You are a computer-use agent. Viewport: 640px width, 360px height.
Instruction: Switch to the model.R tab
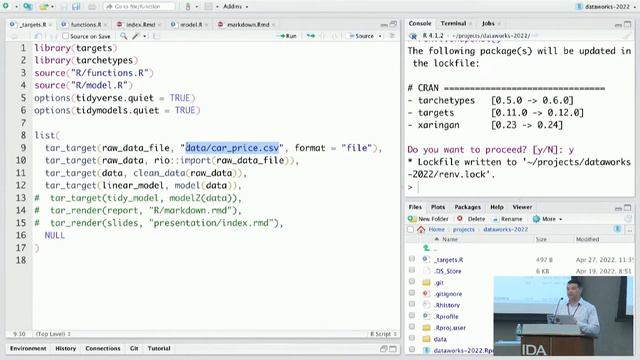[190, 24]
